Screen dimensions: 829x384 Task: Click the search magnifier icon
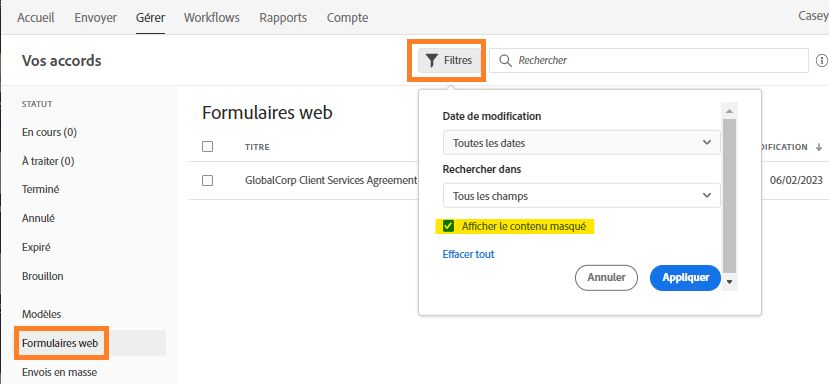[x=505, y=61]
